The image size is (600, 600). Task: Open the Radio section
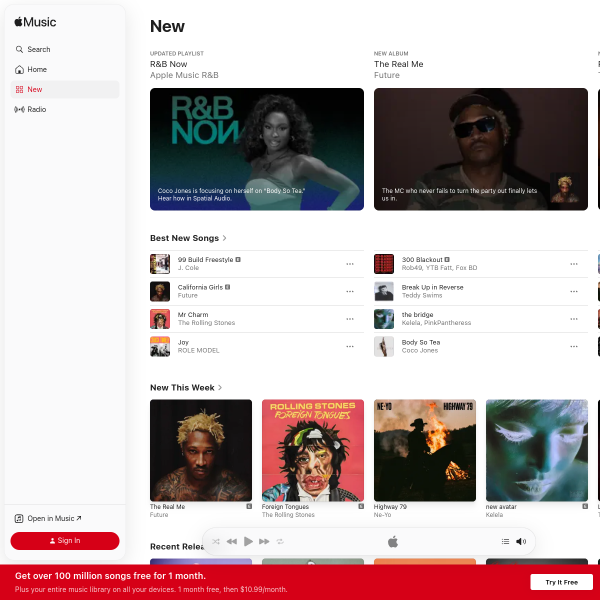[x=65, y=109]
